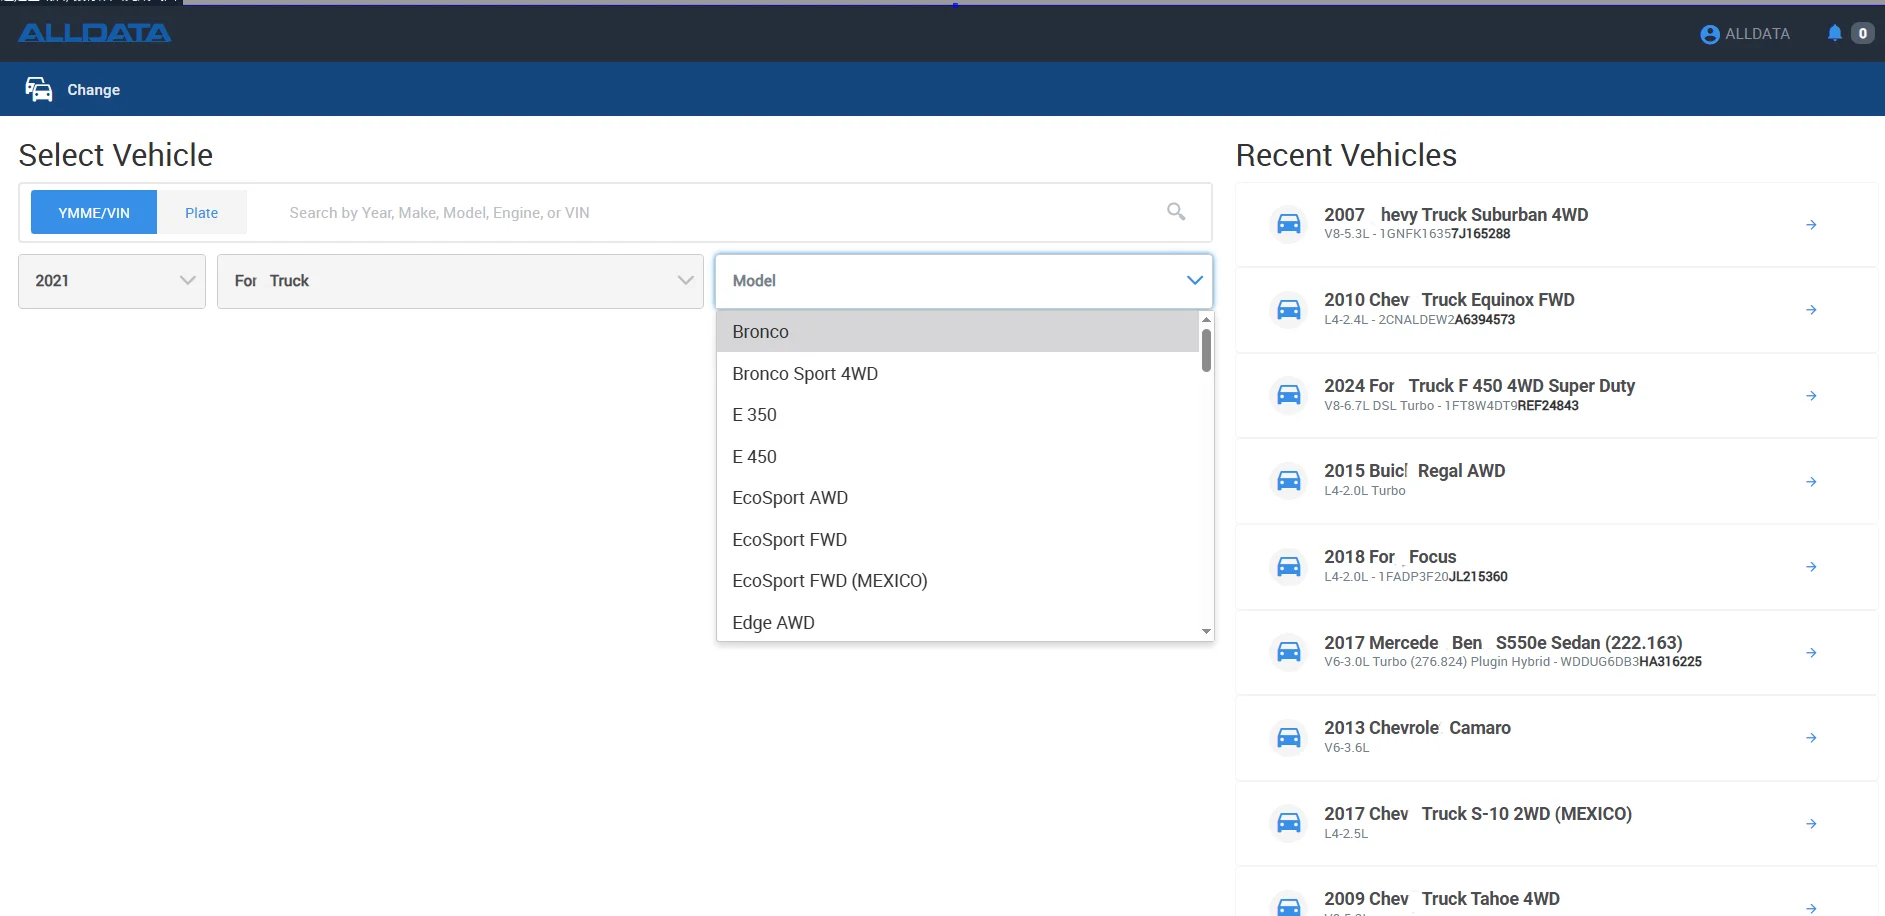Open the ALLDATA user account icon
Image resolution: width=1885 pixels, height=916 pixels.
point(1709,34)
